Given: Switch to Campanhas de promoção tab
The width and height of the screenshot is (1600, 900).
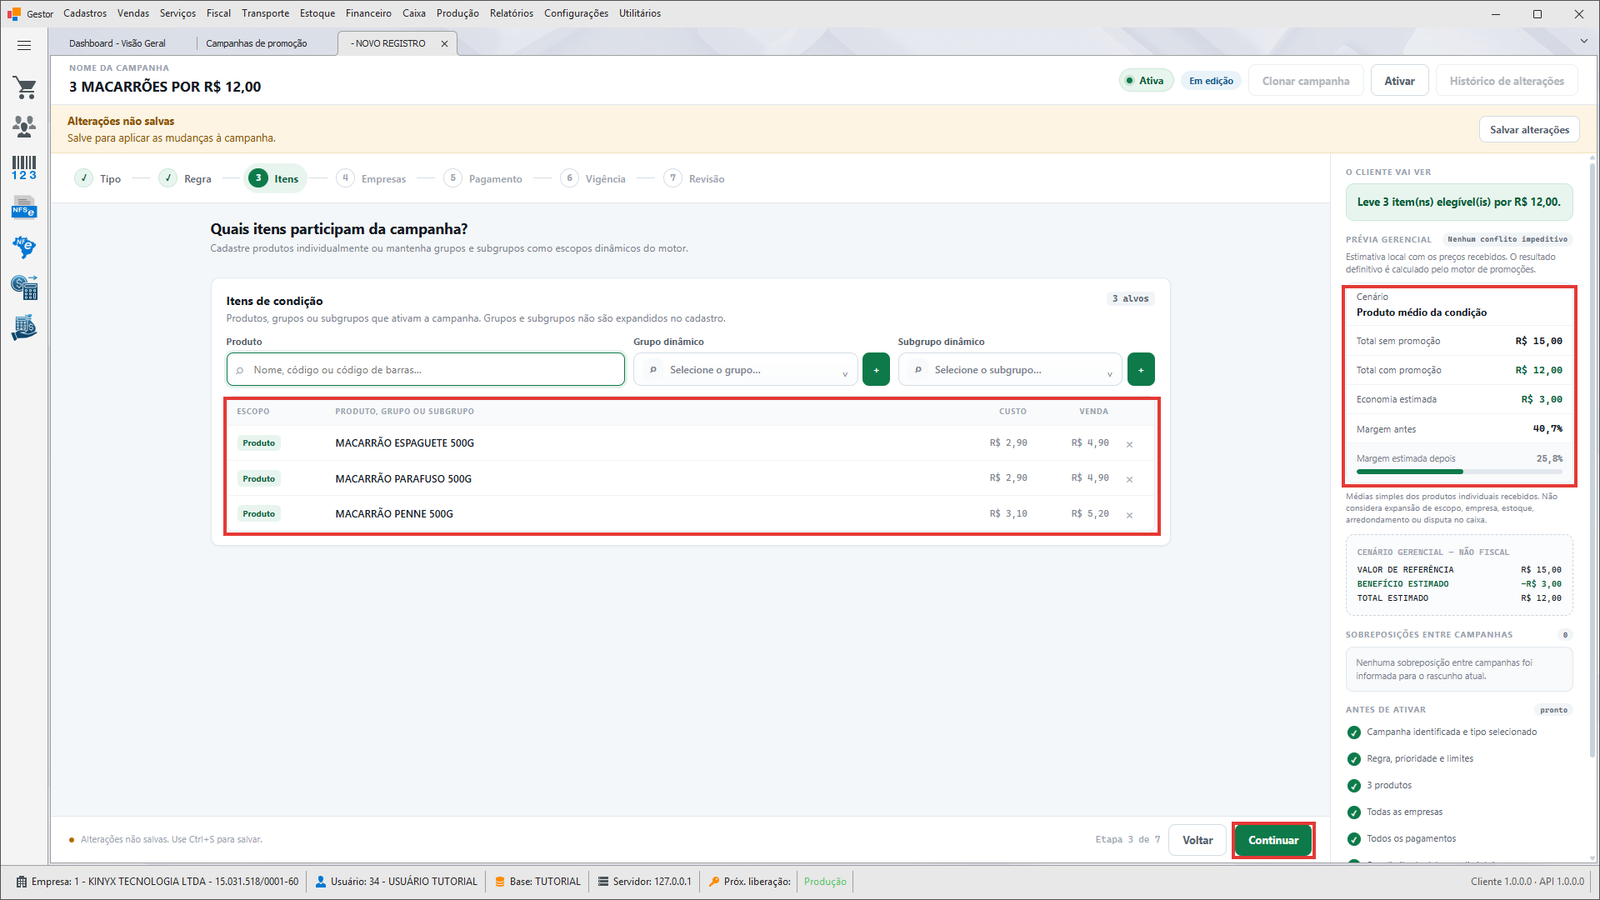Looking at the screenshot, I should [x=257, y=43].
